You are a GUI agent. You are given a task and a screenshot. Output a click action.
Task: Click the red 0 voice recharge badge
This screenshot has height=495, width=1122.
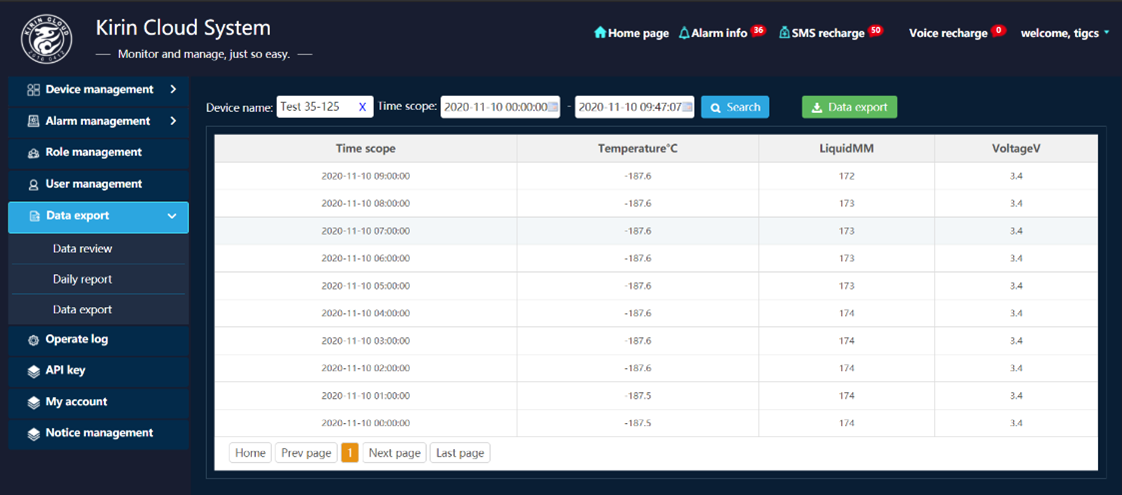click(999, 31)
